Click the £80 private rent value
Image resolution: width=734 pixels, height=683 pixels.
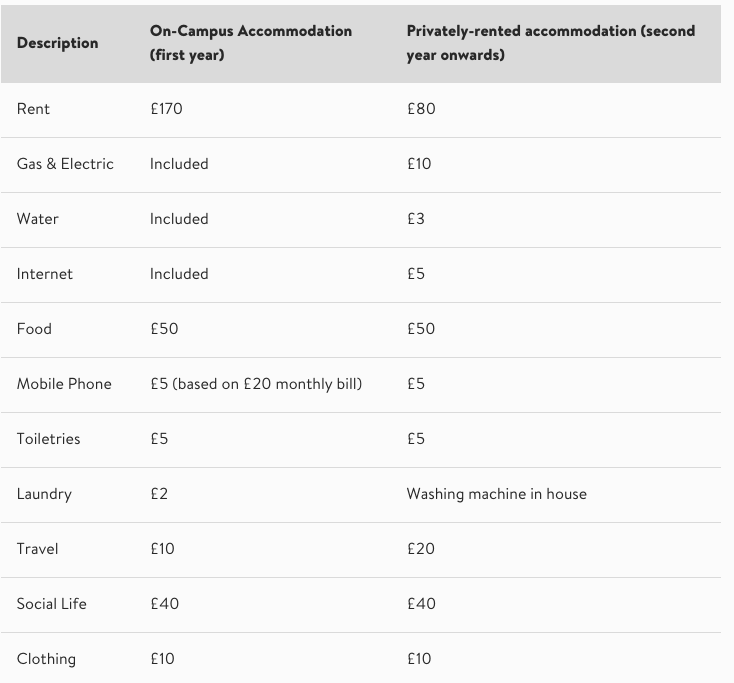point(421,109)
